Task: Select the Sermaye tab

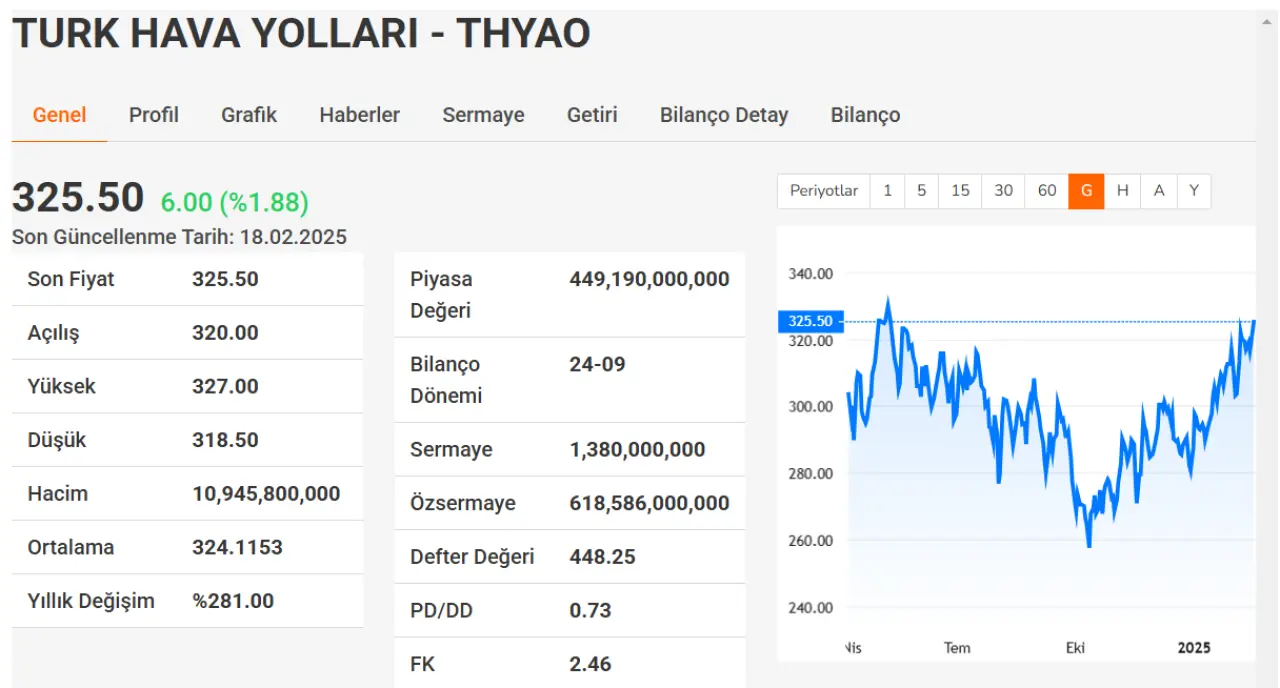Action: click(483, 115)
